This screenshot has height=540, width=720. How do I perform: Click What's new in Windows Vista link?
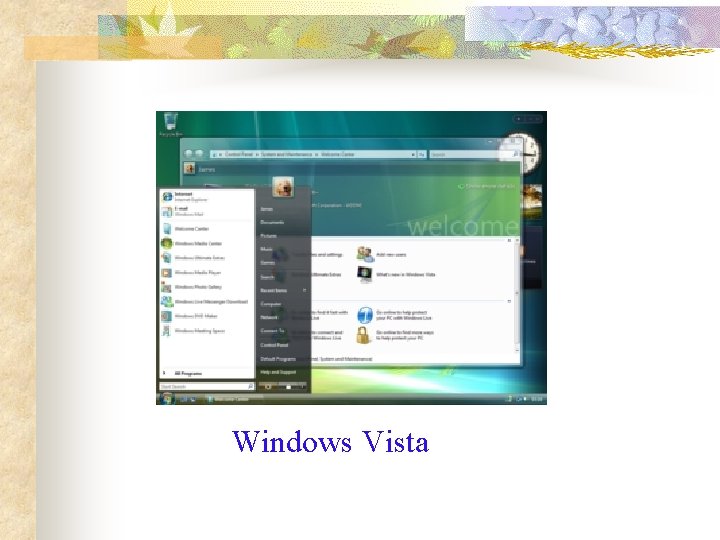(x=406, y=275)
